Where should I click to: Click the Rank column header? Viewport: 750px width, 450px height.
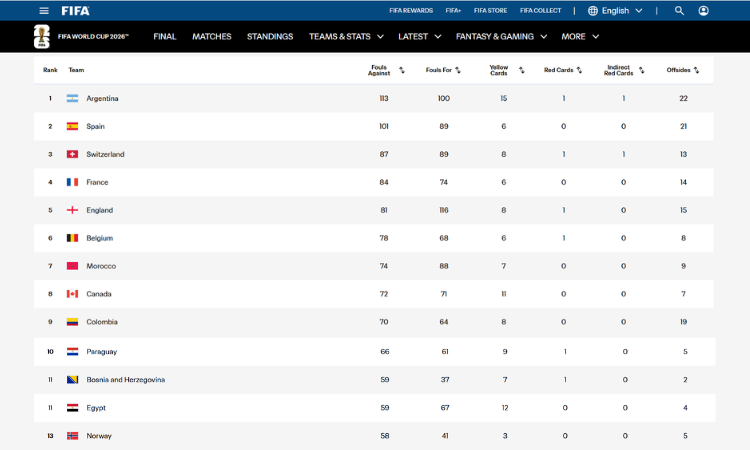[50, 70]
